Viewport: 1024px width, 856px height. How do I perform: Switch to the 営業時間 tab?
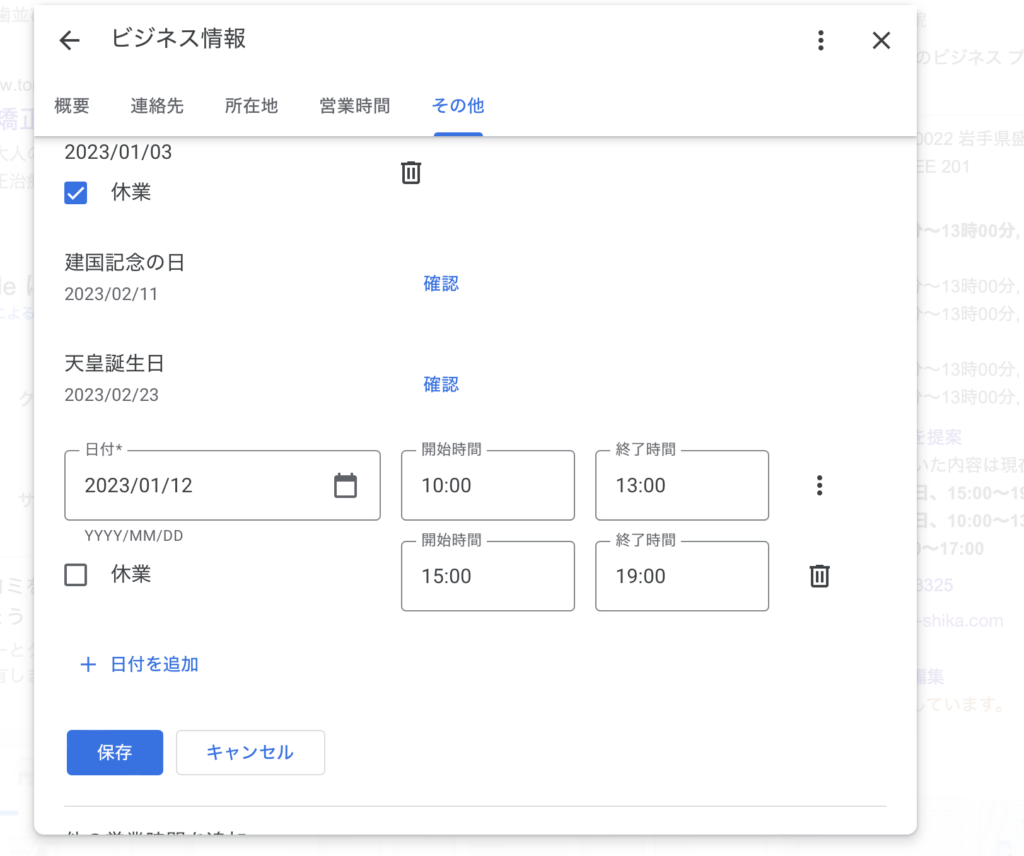point(354,106)
